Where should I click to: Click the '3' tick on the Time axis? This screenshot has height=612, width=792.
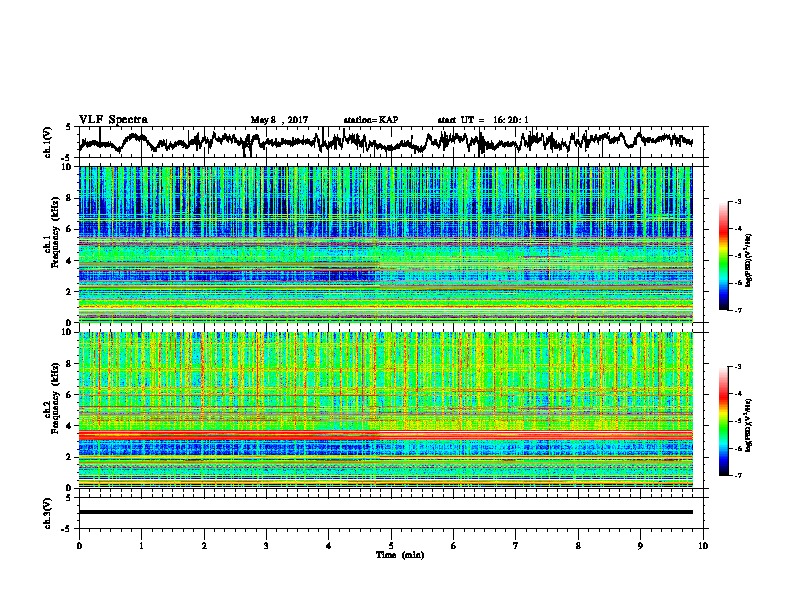[x=266, y=546]
